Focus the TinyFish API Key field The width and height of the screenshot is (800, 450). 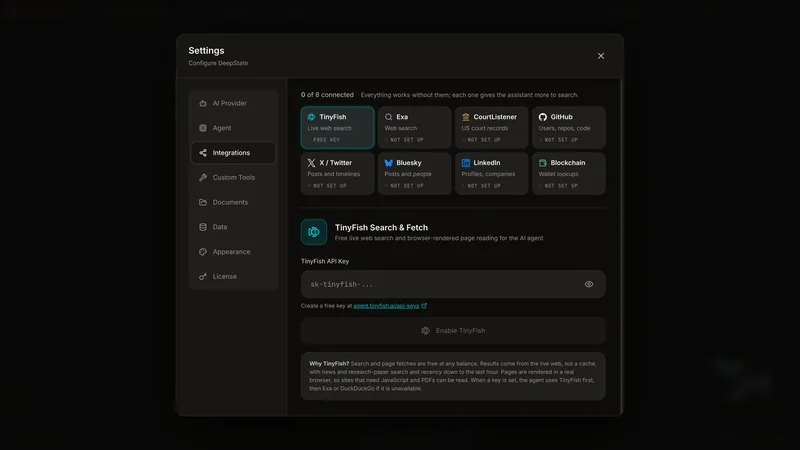click(453, 284)
